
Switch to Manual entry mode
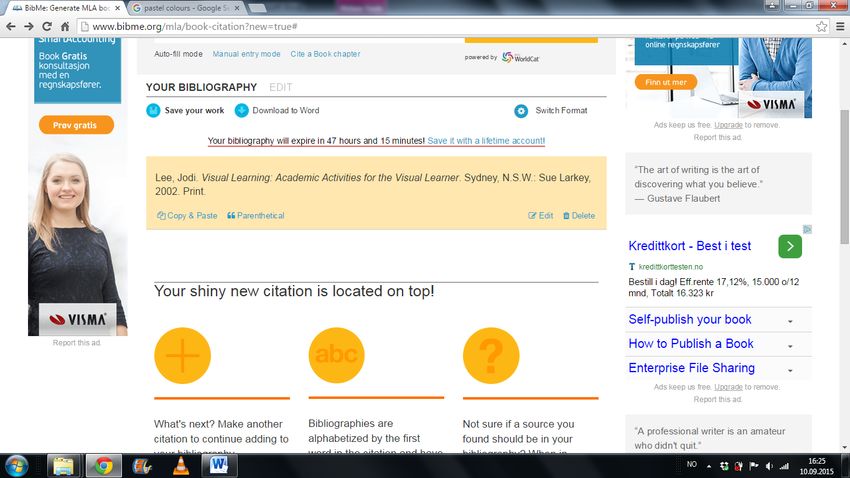pos(247,54)
